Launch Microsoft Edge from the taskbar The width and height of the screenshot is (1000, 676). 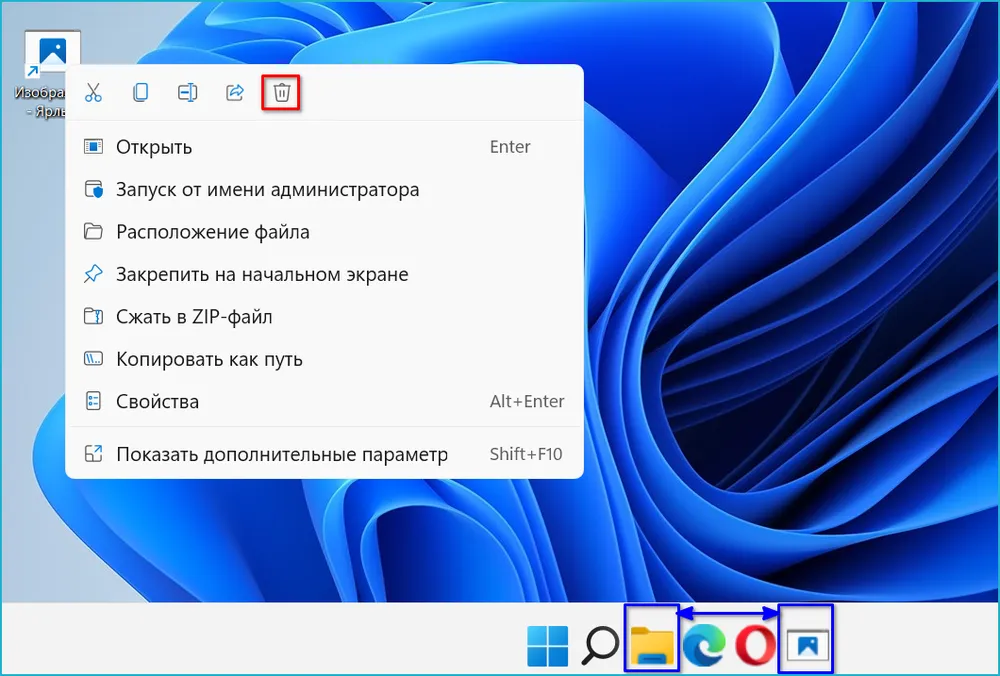click(x=704, y=647)
